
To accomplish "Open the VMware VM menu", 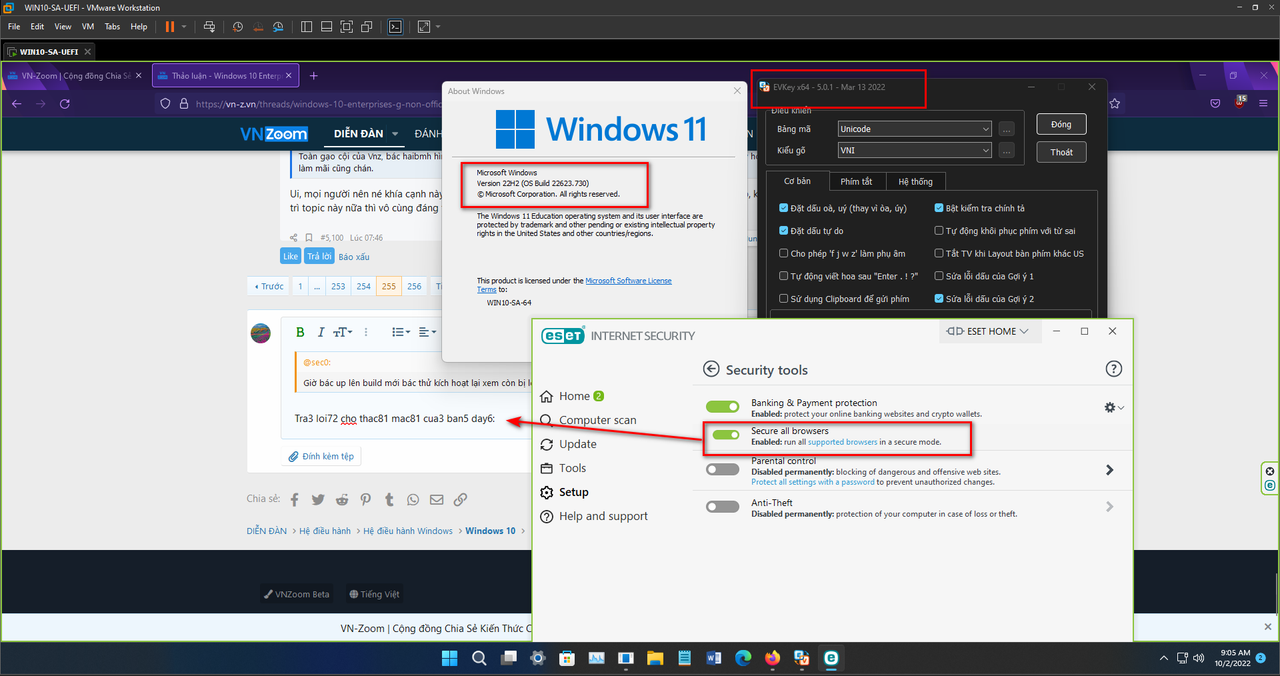I will (x=87, y=26).
